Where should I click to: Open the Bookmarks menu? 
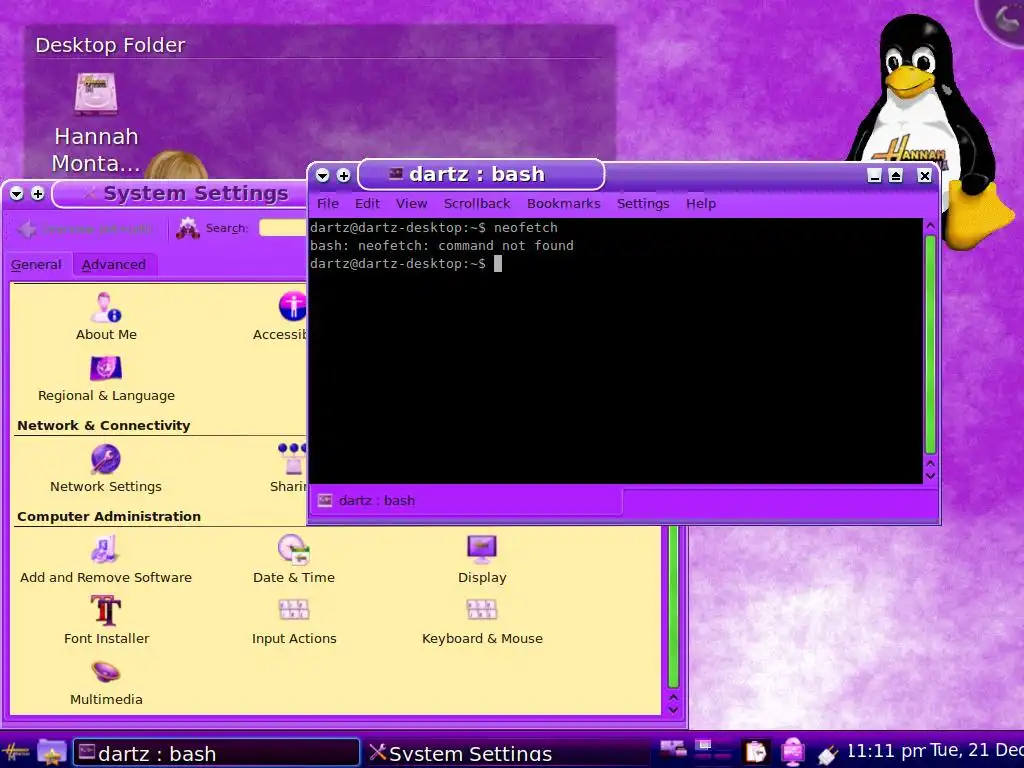click(564, 203)
